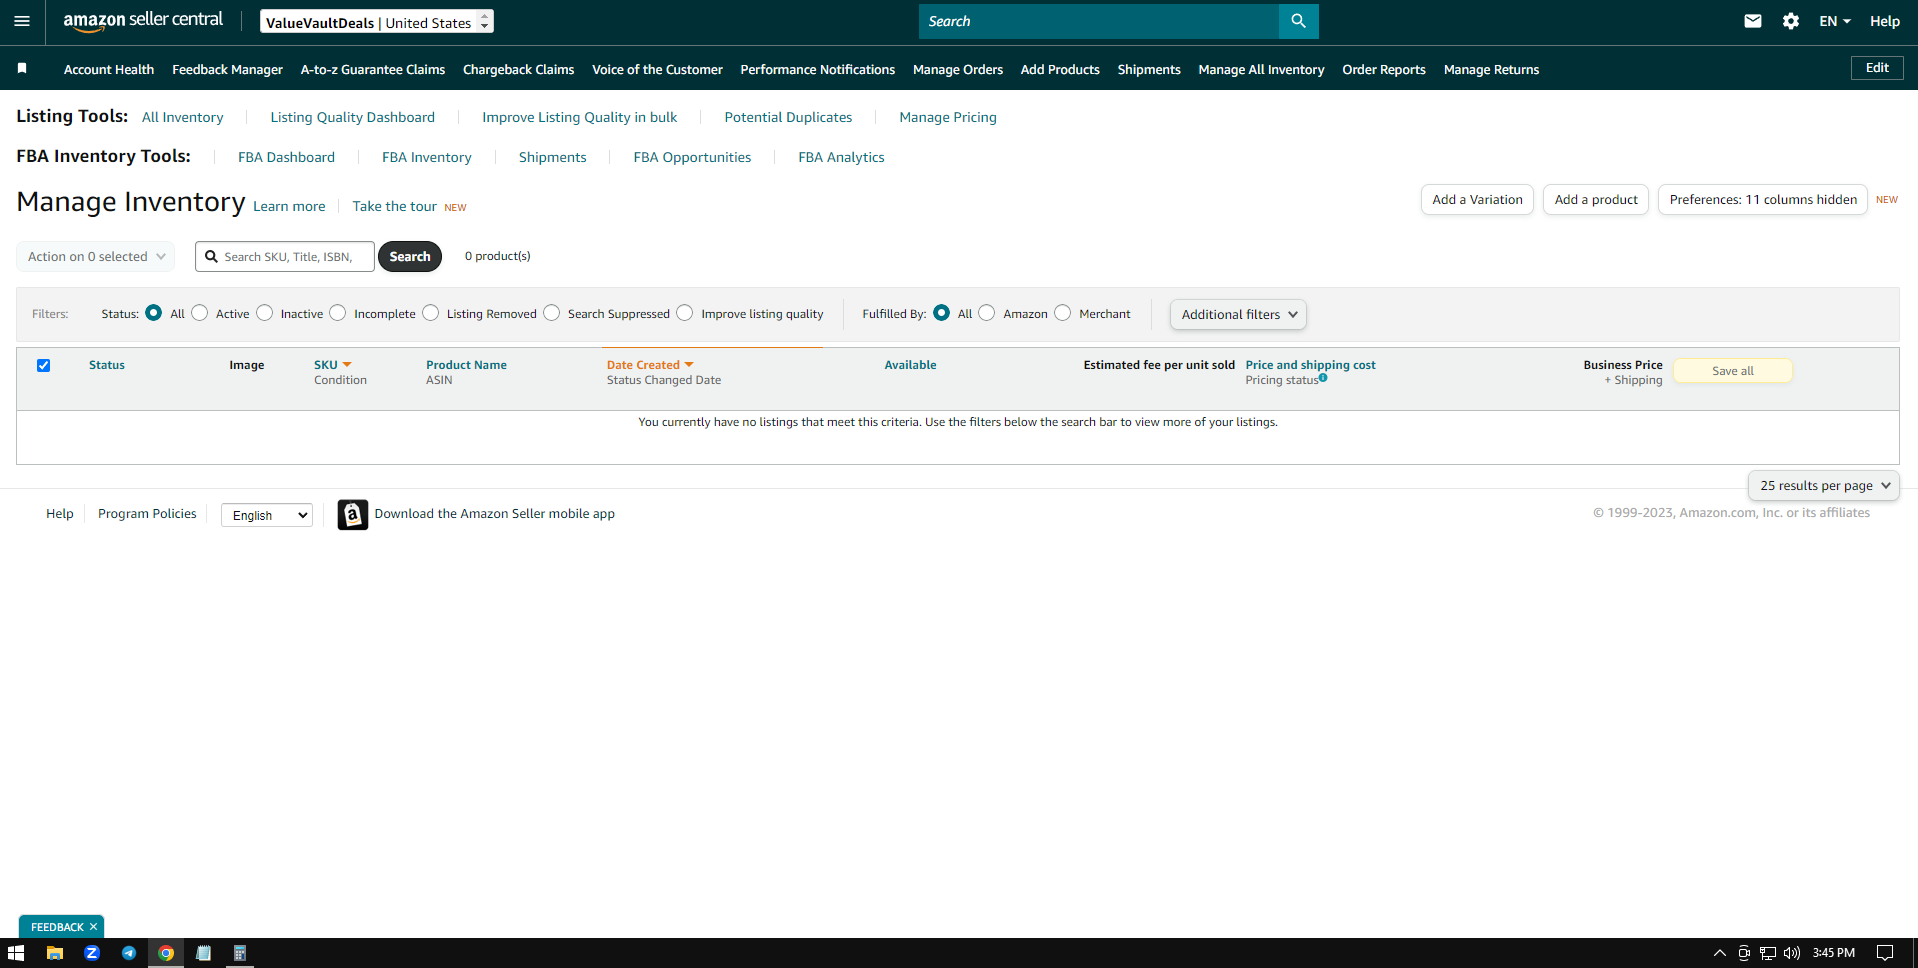Open the EN language dropdown
The width and height of the screenshot is (1918, 968).
[x=1835, y=21]
